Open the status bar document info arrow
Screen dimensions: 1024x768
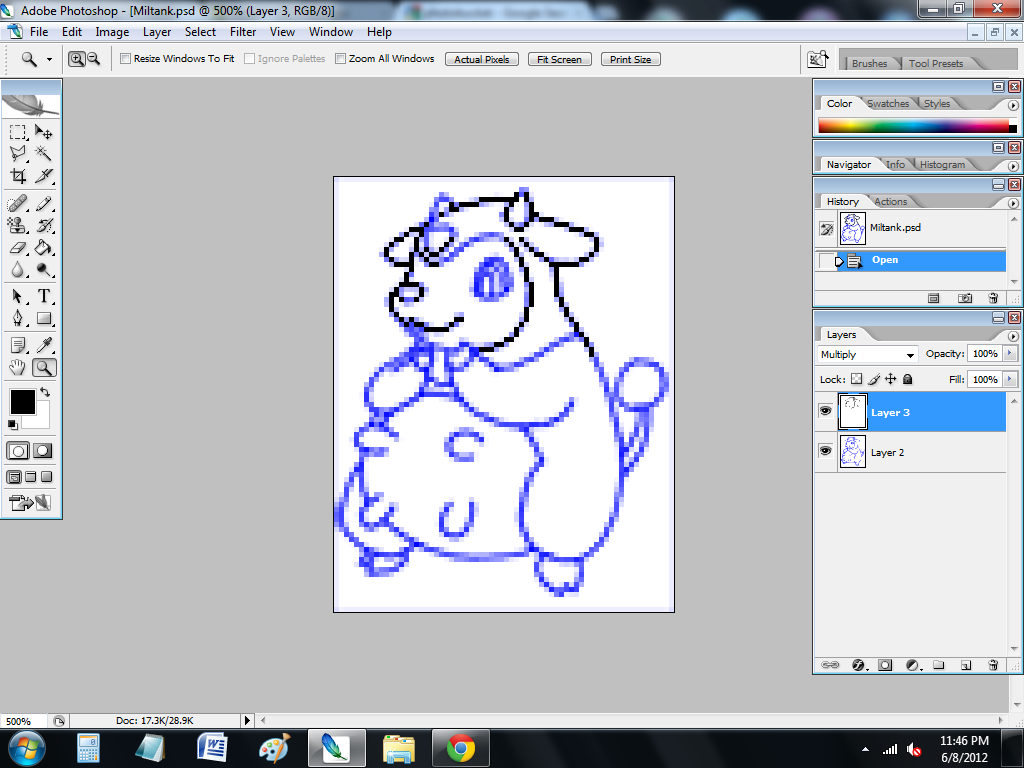(247, 721)
